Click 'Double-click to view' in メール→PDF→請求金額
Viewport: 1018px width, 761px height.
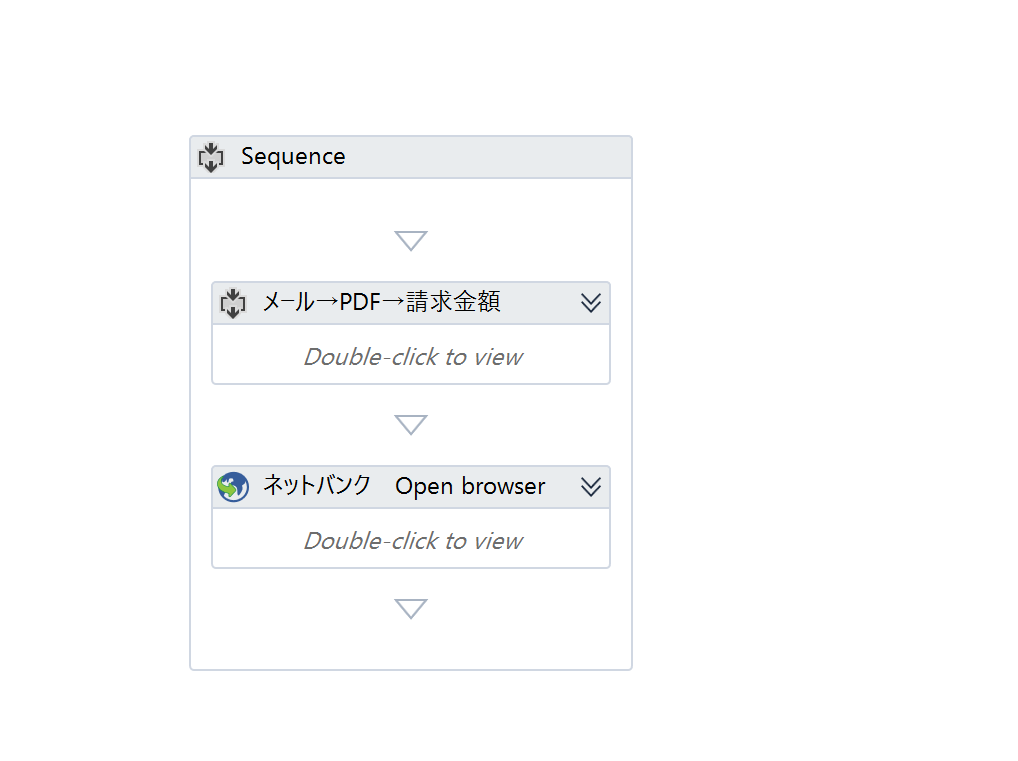point(413,356)
